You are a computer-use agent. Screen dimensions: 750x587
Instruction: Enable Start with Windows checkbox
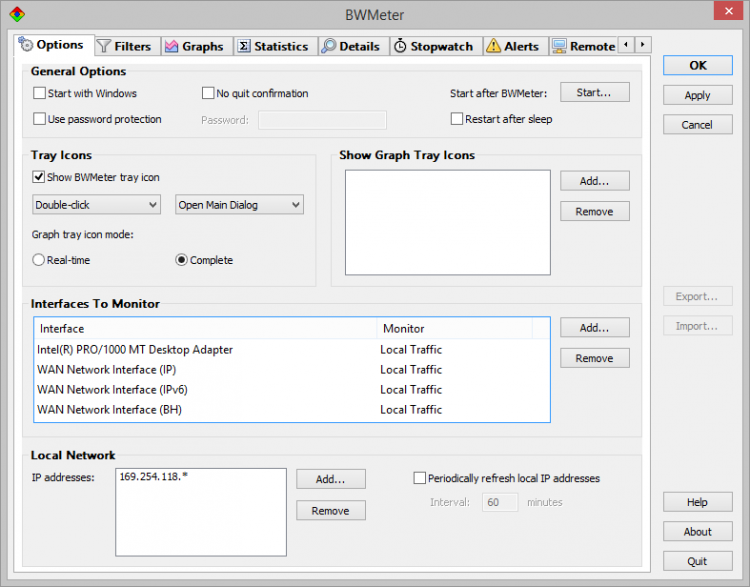click(39, 93)
